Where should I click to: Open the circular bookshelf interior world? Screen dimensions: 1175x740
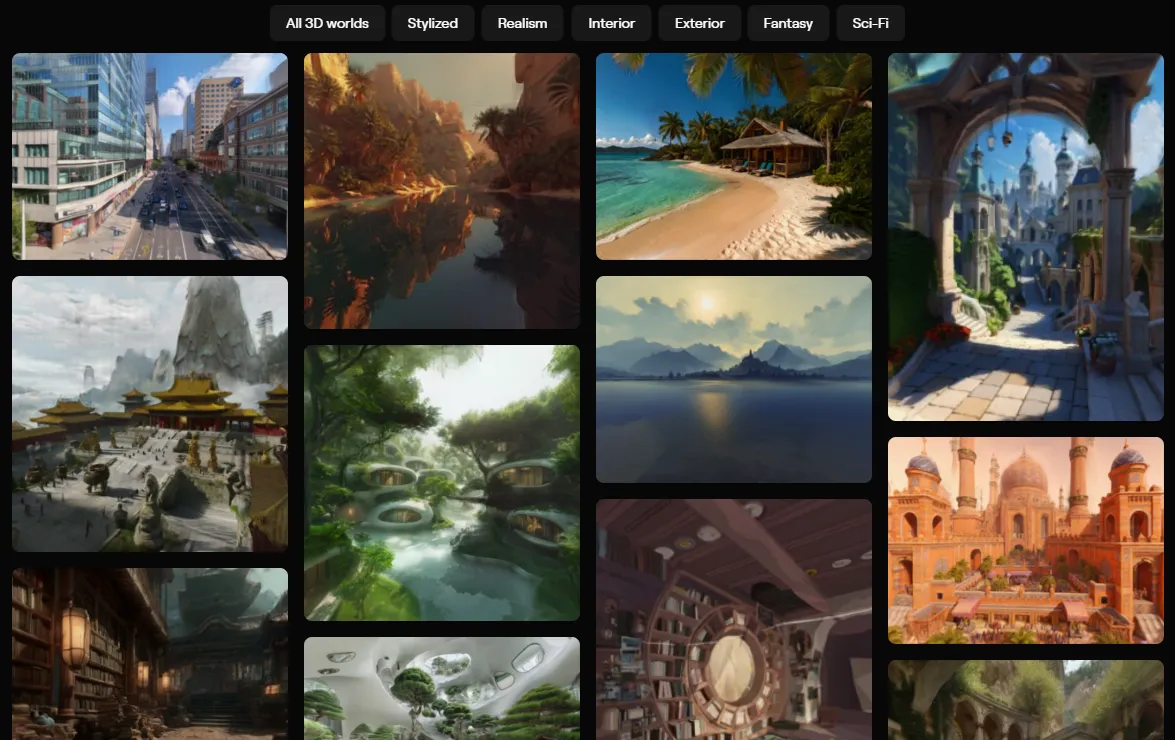[734, 619]
